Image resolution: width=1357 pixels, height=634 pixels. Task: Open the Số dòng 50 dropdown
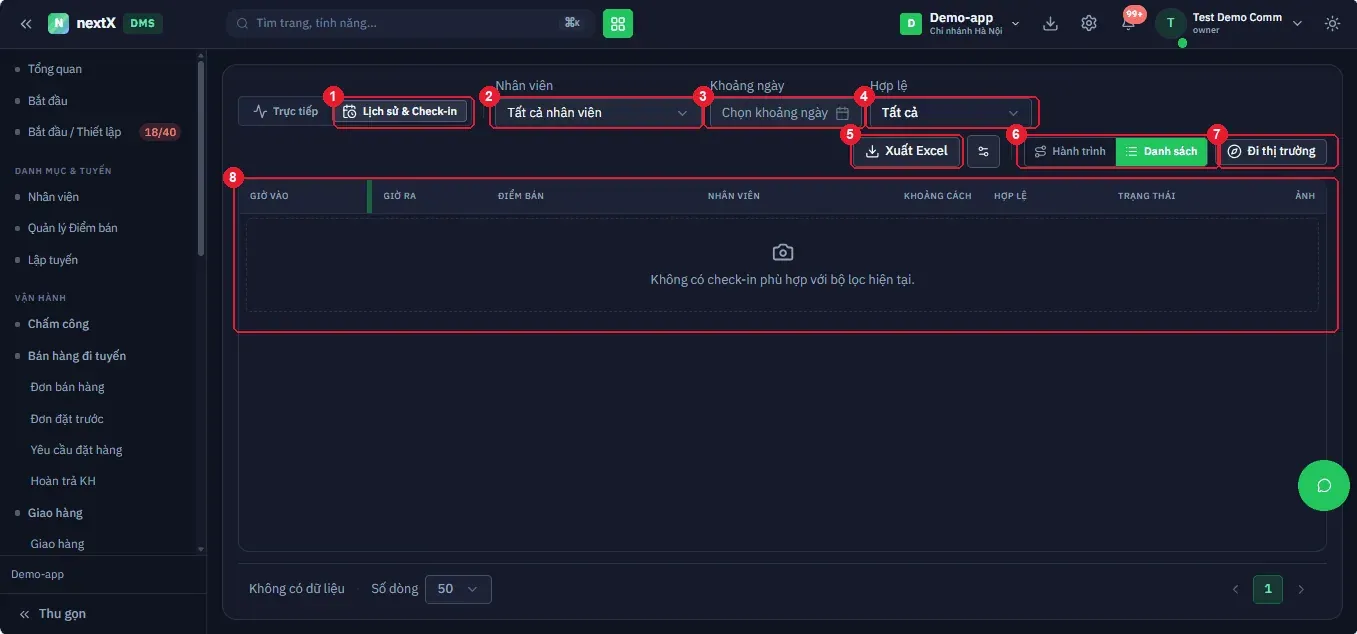click(x=458, y=589)
